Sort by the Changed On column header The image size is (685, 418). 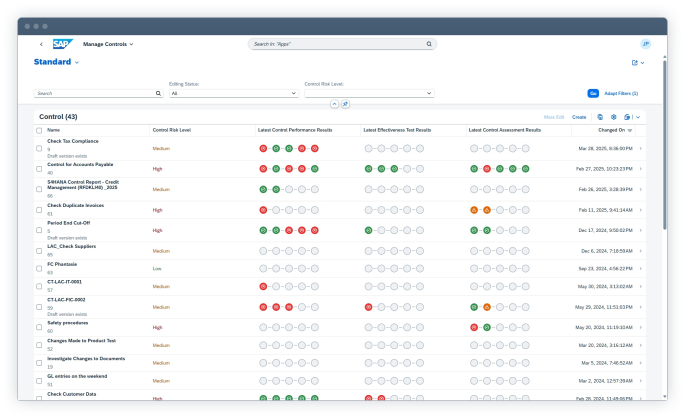pos(612,130)
